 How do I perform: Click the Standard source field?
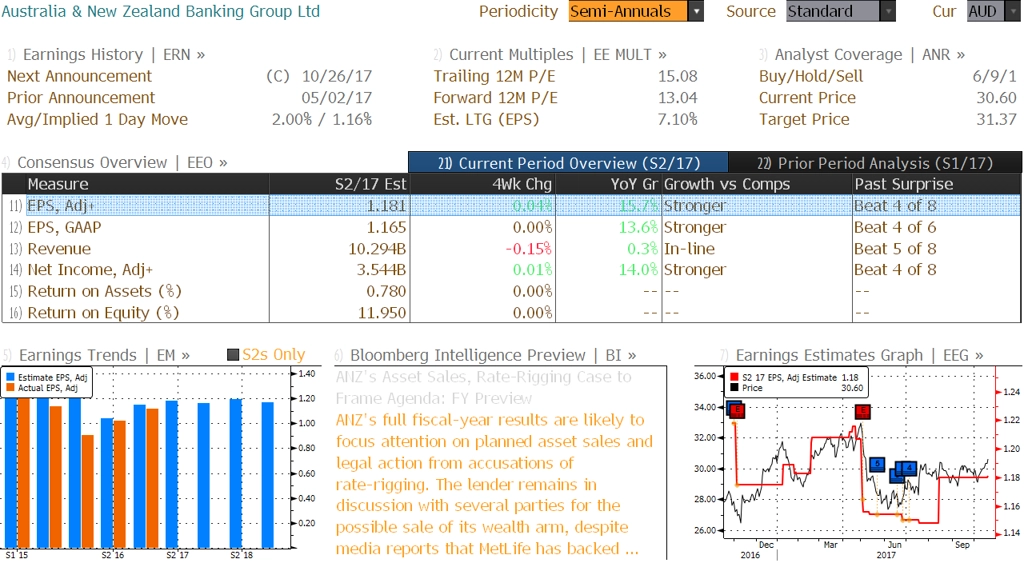(x=832, y=11)
